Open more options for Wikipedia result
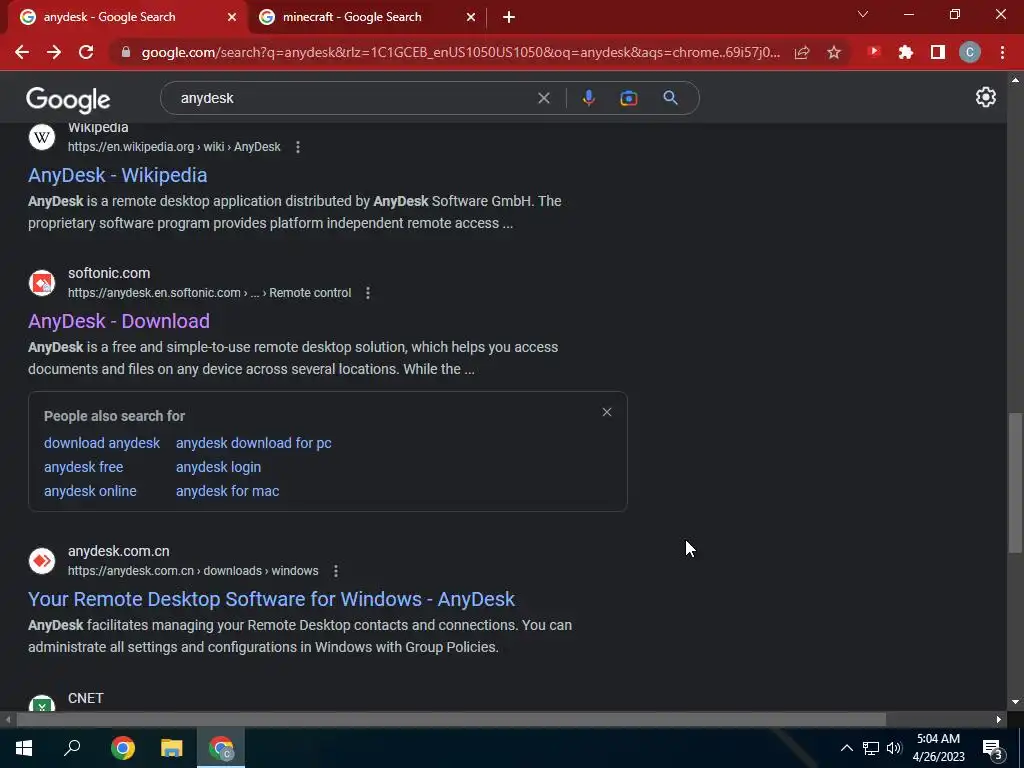 tap(298, 147)
